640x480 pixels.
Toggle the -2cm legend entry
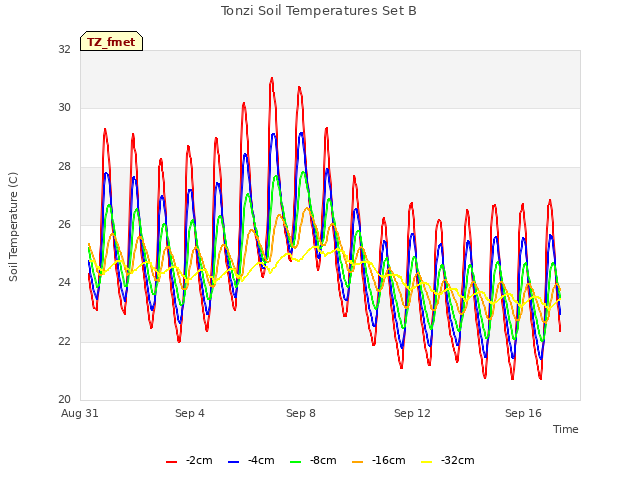point(189,461)
